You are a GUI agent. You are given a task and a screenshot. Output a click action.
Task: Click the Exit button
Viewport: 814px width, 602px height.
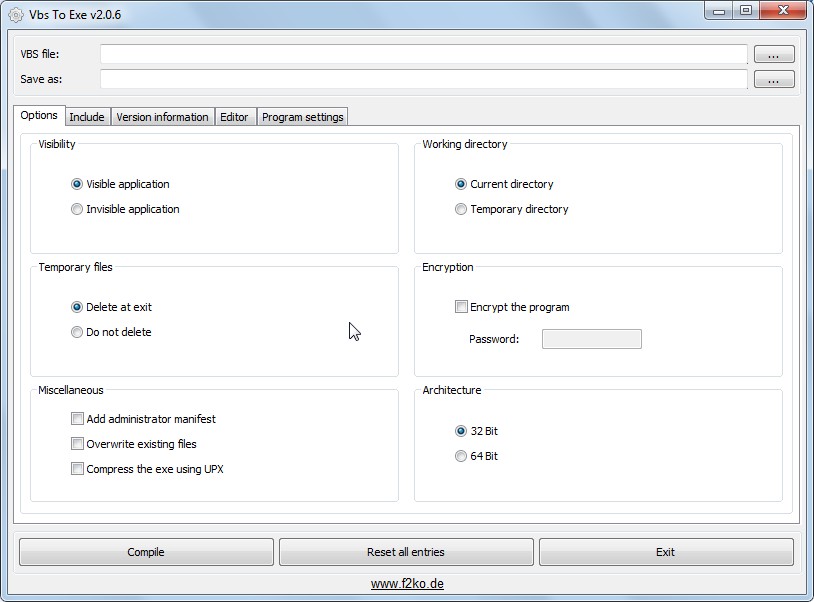point(666,552)
